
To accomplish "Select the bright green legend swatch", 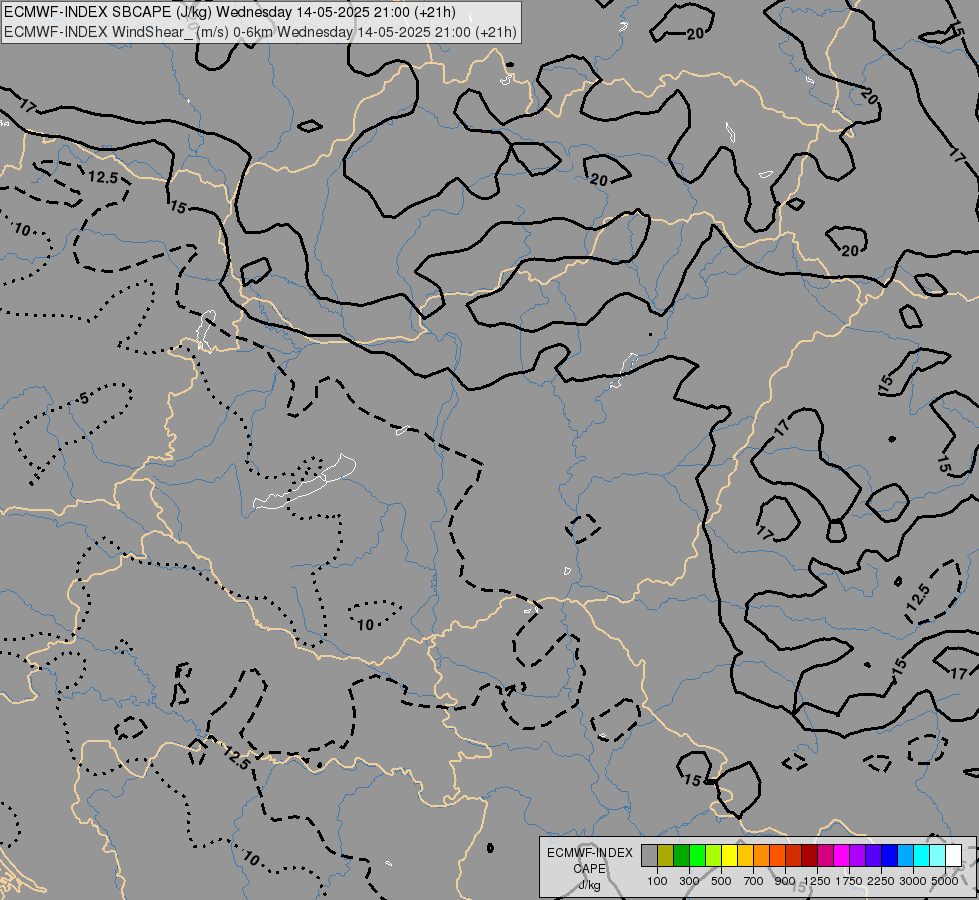I will 697,855.
